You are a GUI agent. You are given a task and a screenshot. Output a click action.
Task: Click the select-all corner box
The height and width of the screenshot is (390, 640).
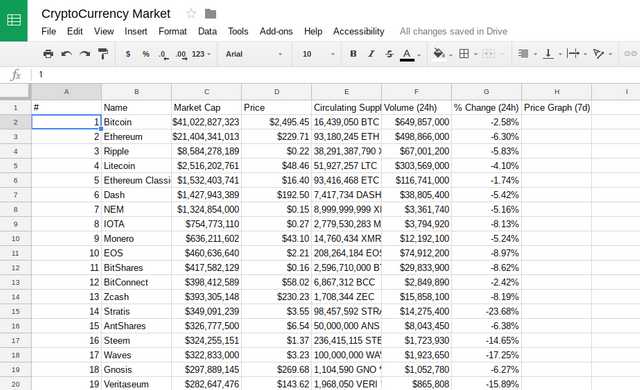[x=16, y=92]
